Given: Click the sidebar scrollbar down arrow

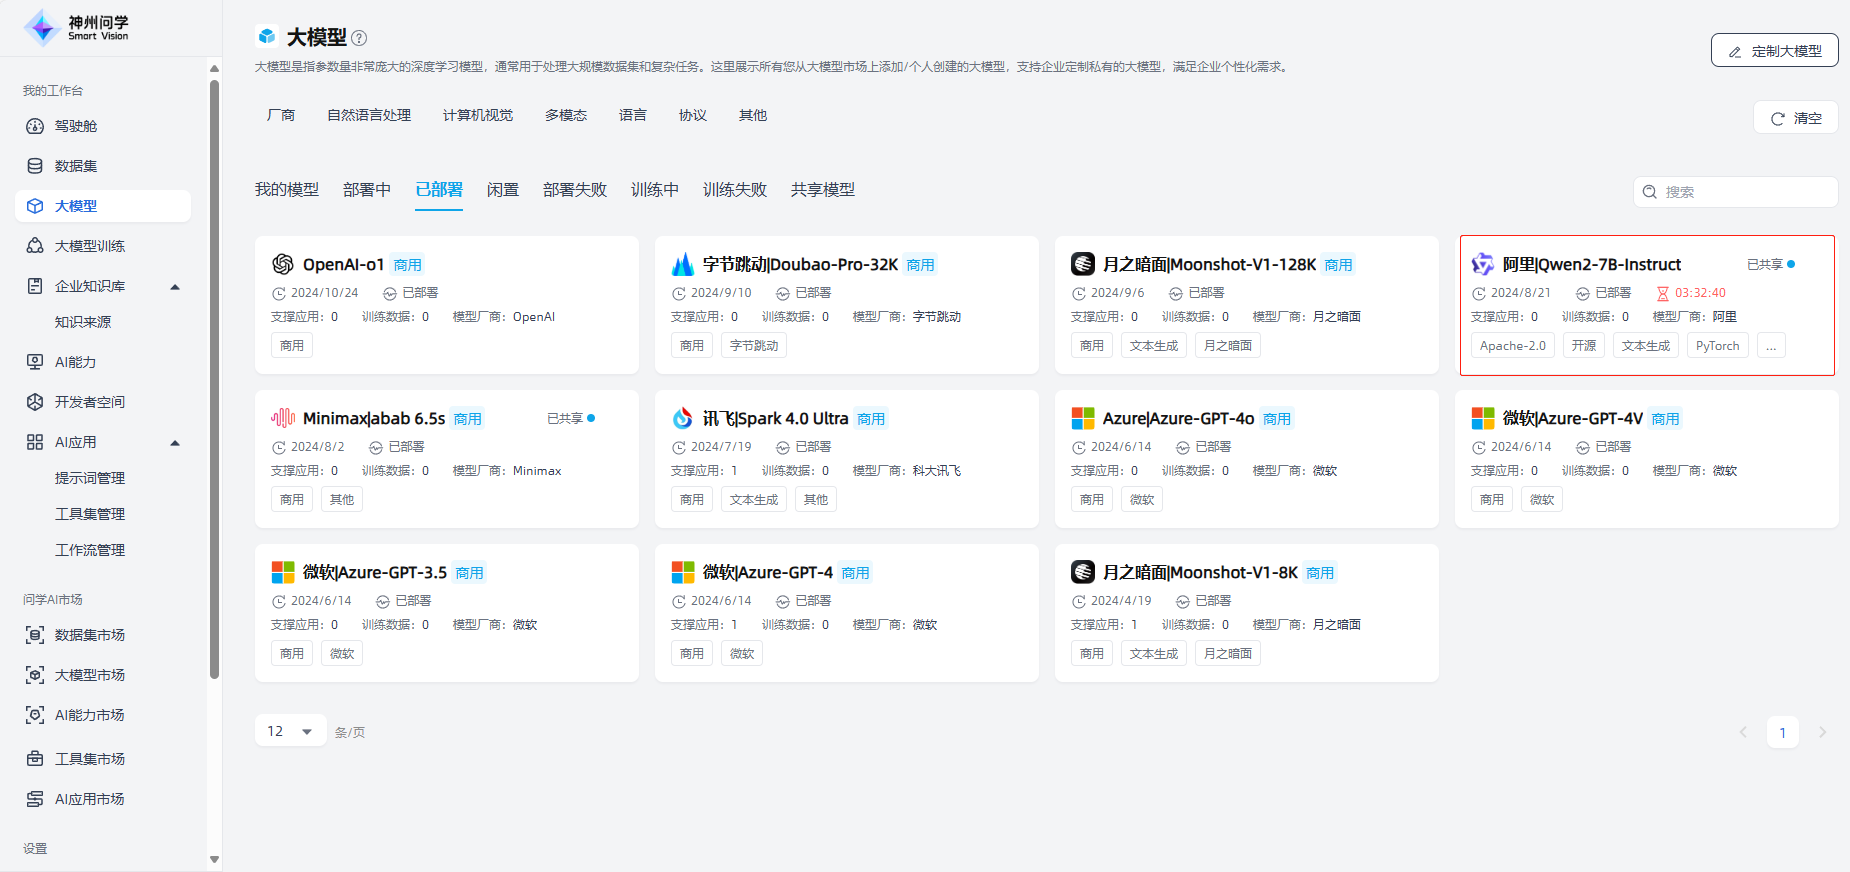Looking at the screenshot, I should [x=214, y=859].
